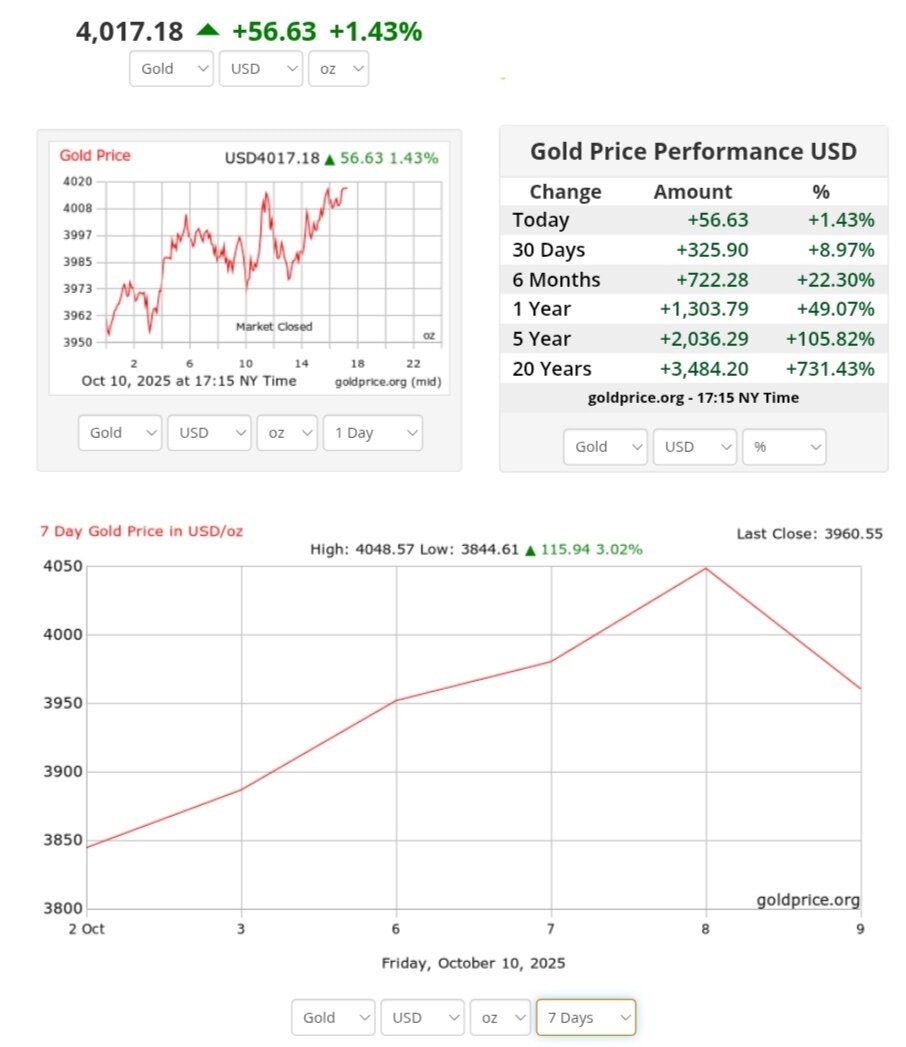Open the 7 Days time range dropdown
The height and width of the screenshot is (1047, 906).
(585, 1017)
